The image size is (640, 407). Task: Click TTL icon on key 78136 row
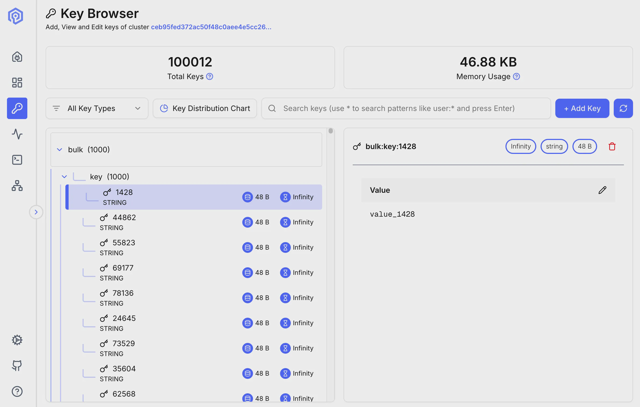[285, 298]
